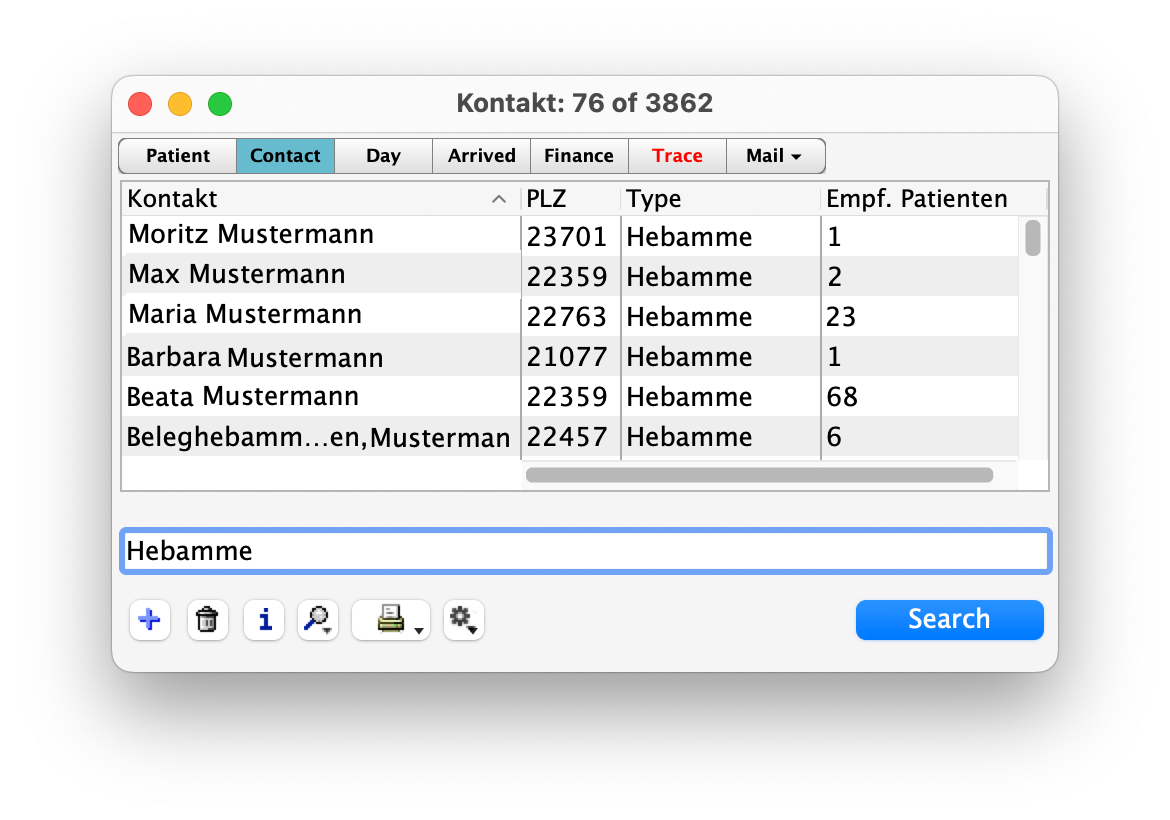Select the Finance tab
The height and width of the screenshot is (820, 1170).
[578, 156]
